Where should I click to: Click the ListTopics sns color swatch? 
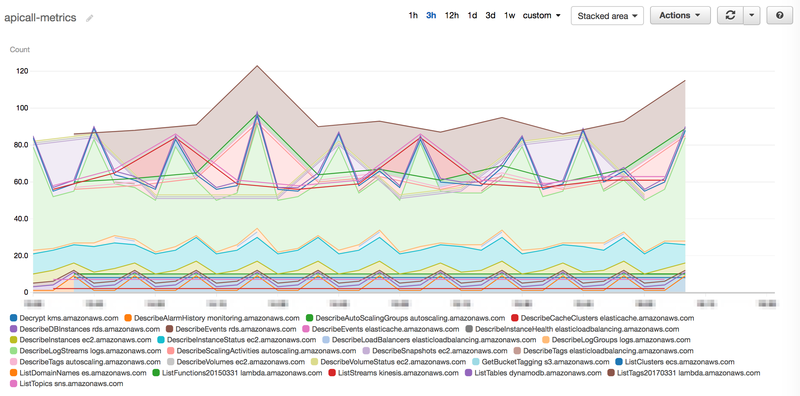13,384
